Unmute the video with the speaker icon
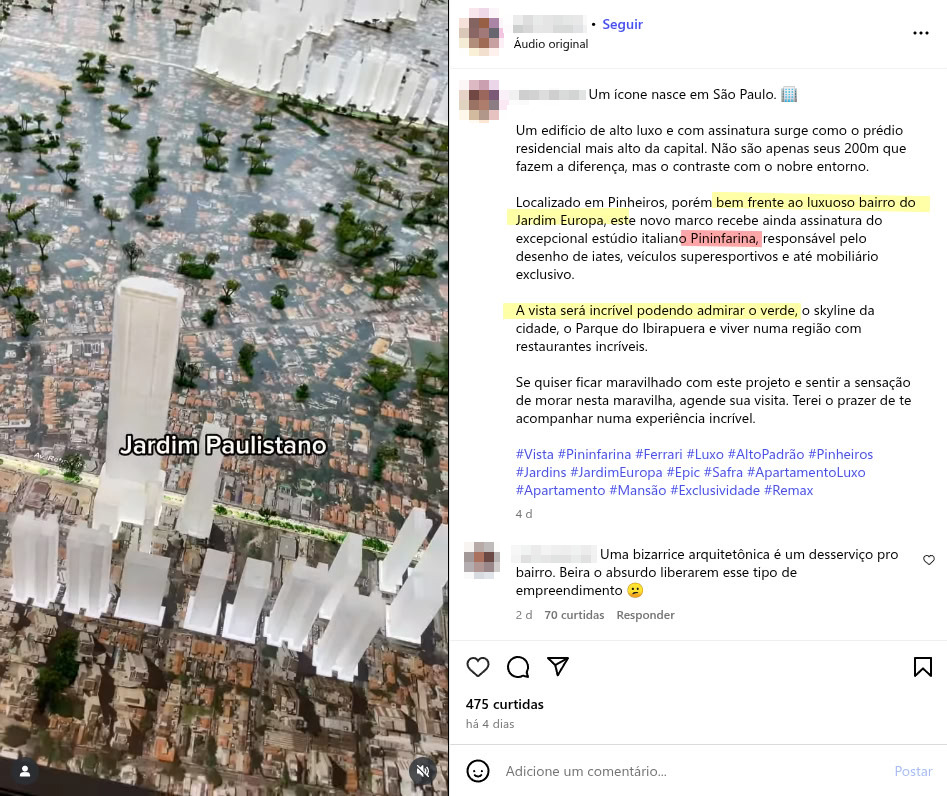The height and width of the screenshot is (796, 947). [x=423, y=771]
